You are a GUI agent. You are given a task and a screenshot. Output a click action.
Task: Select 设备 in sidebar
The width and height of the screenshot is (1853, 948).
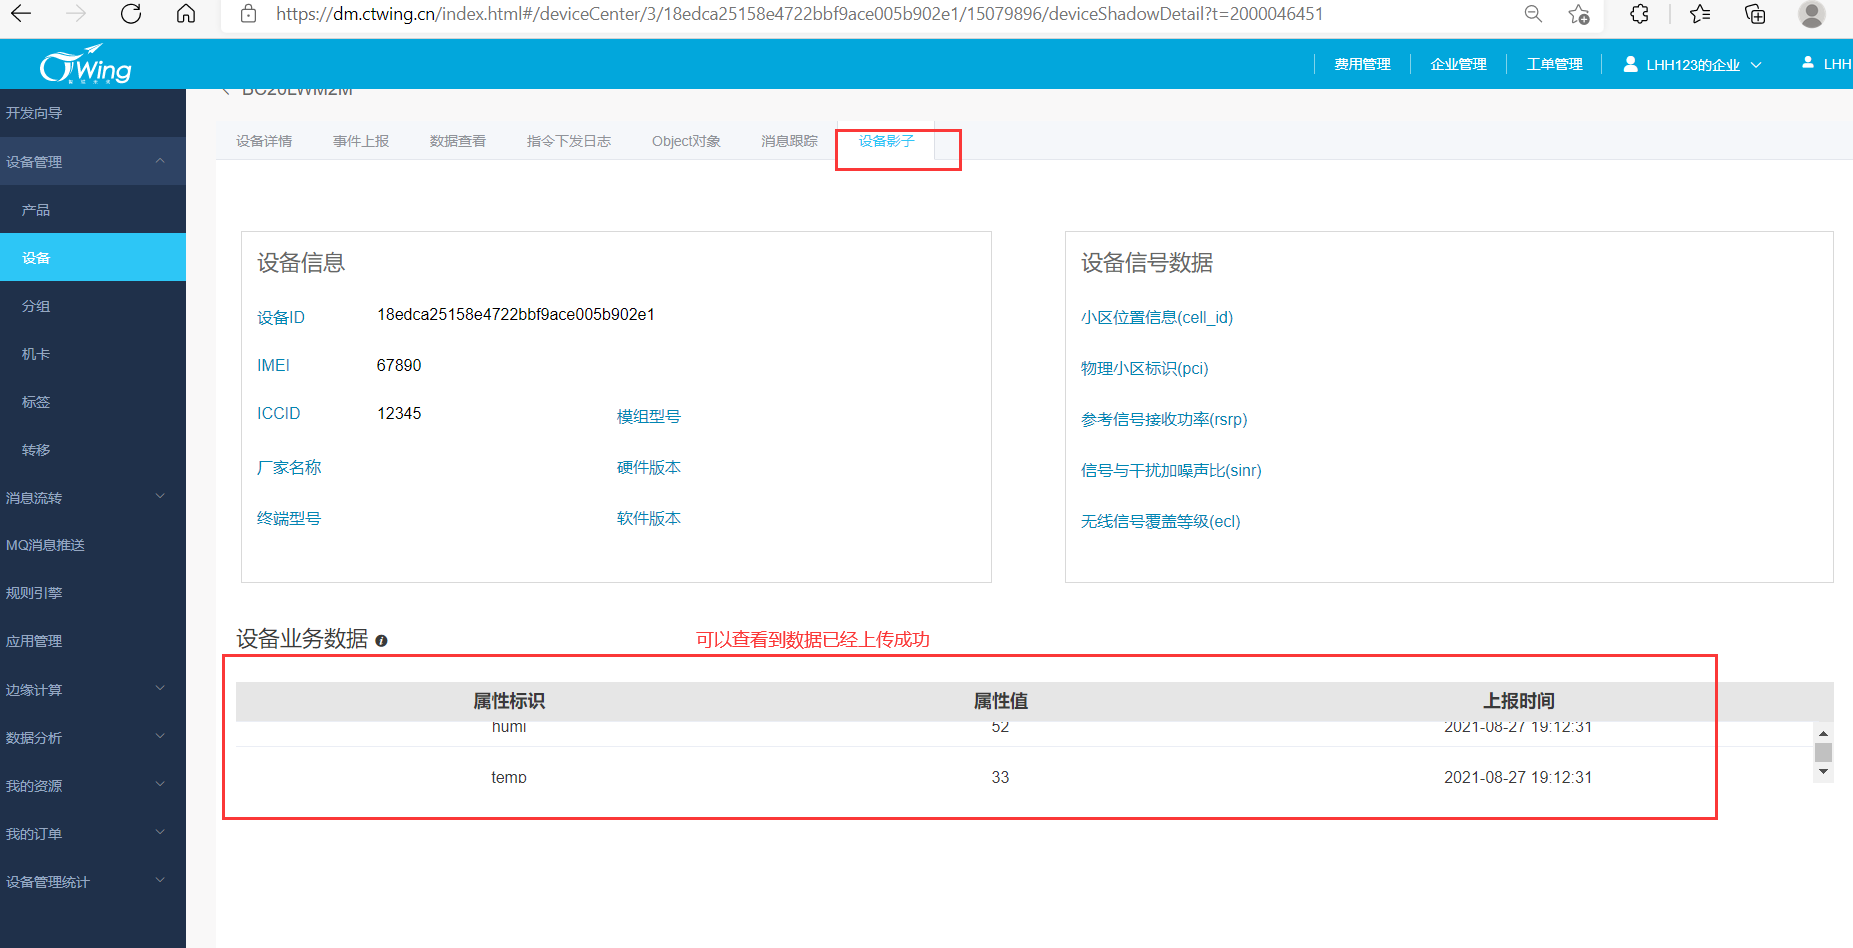(x=93, y=257)
